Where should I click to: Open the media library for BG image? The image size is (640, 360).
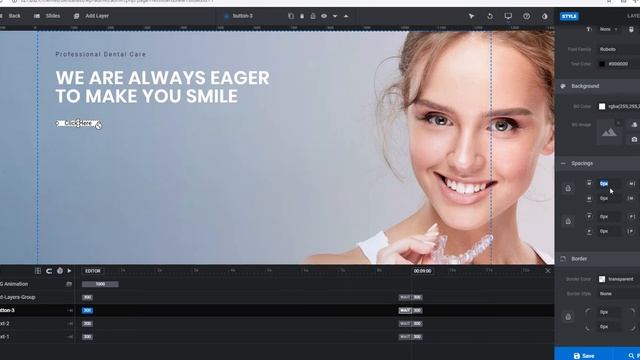tap(634, 125)
